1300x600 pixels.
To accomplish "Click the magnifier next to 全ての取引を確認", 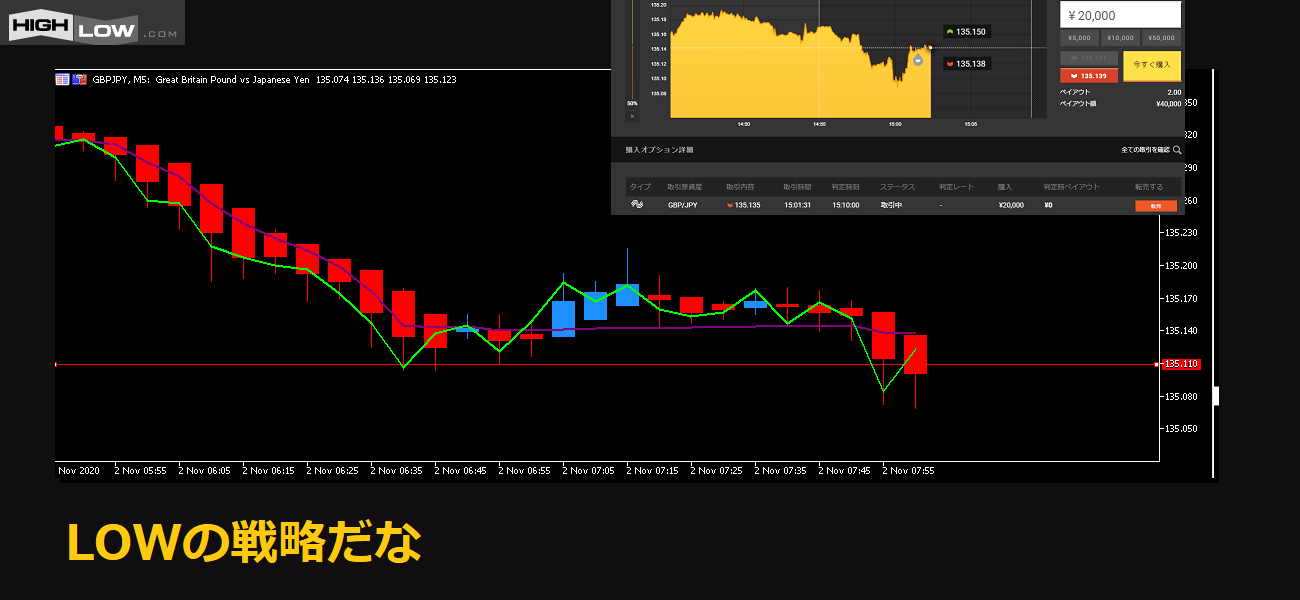I will click(1177, 150).
